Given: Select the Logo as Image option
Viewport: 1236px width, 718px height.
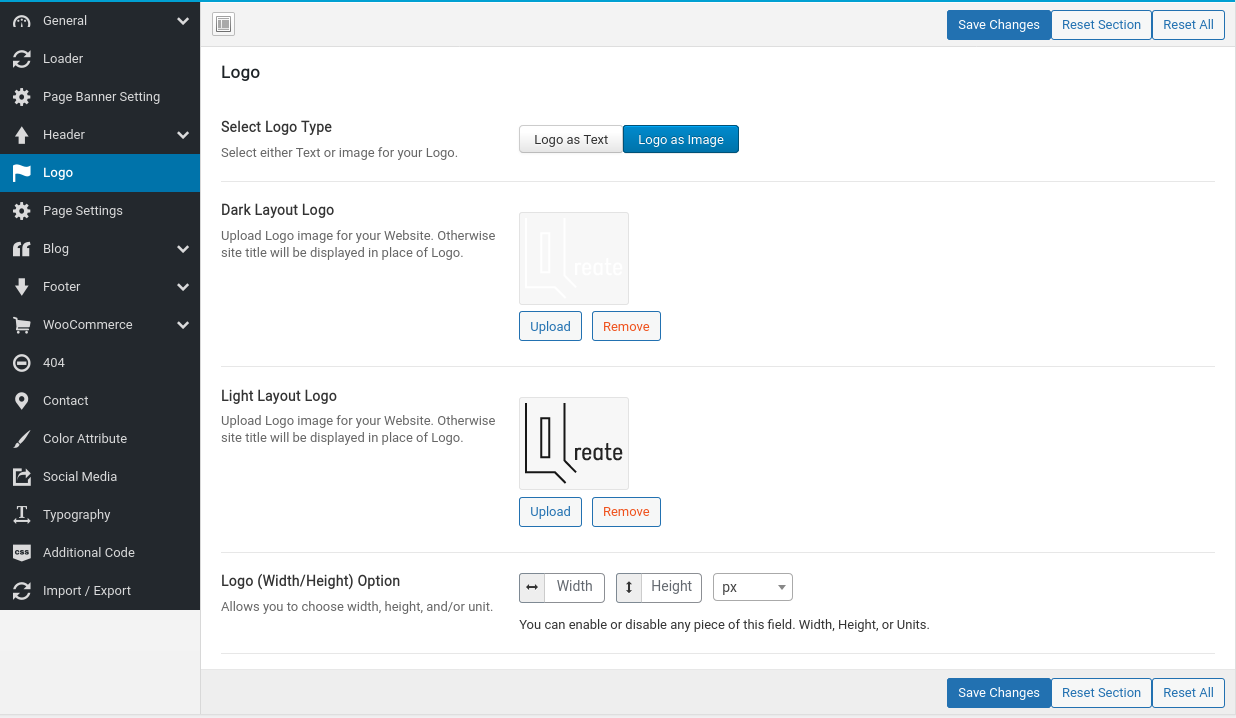Looking at the screenshot, I should pyautogui.click(x=681, y=139).
